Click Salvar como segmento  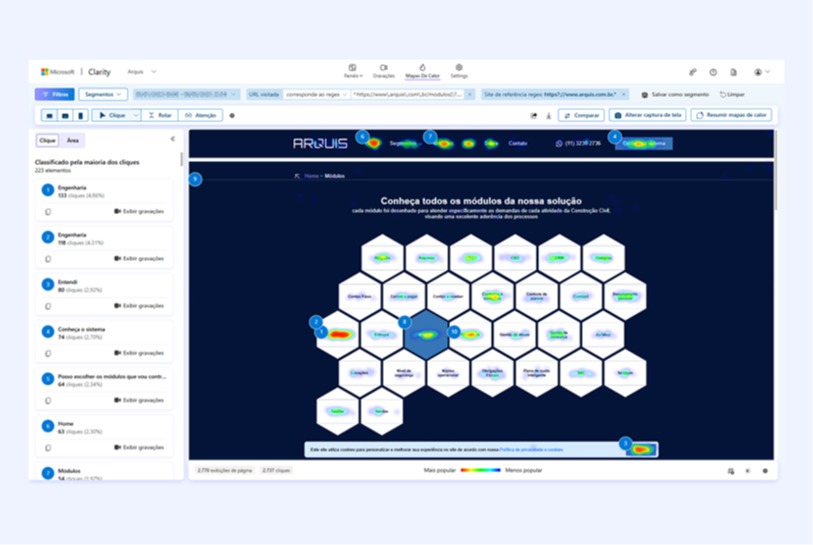click(x=675, y=94)
